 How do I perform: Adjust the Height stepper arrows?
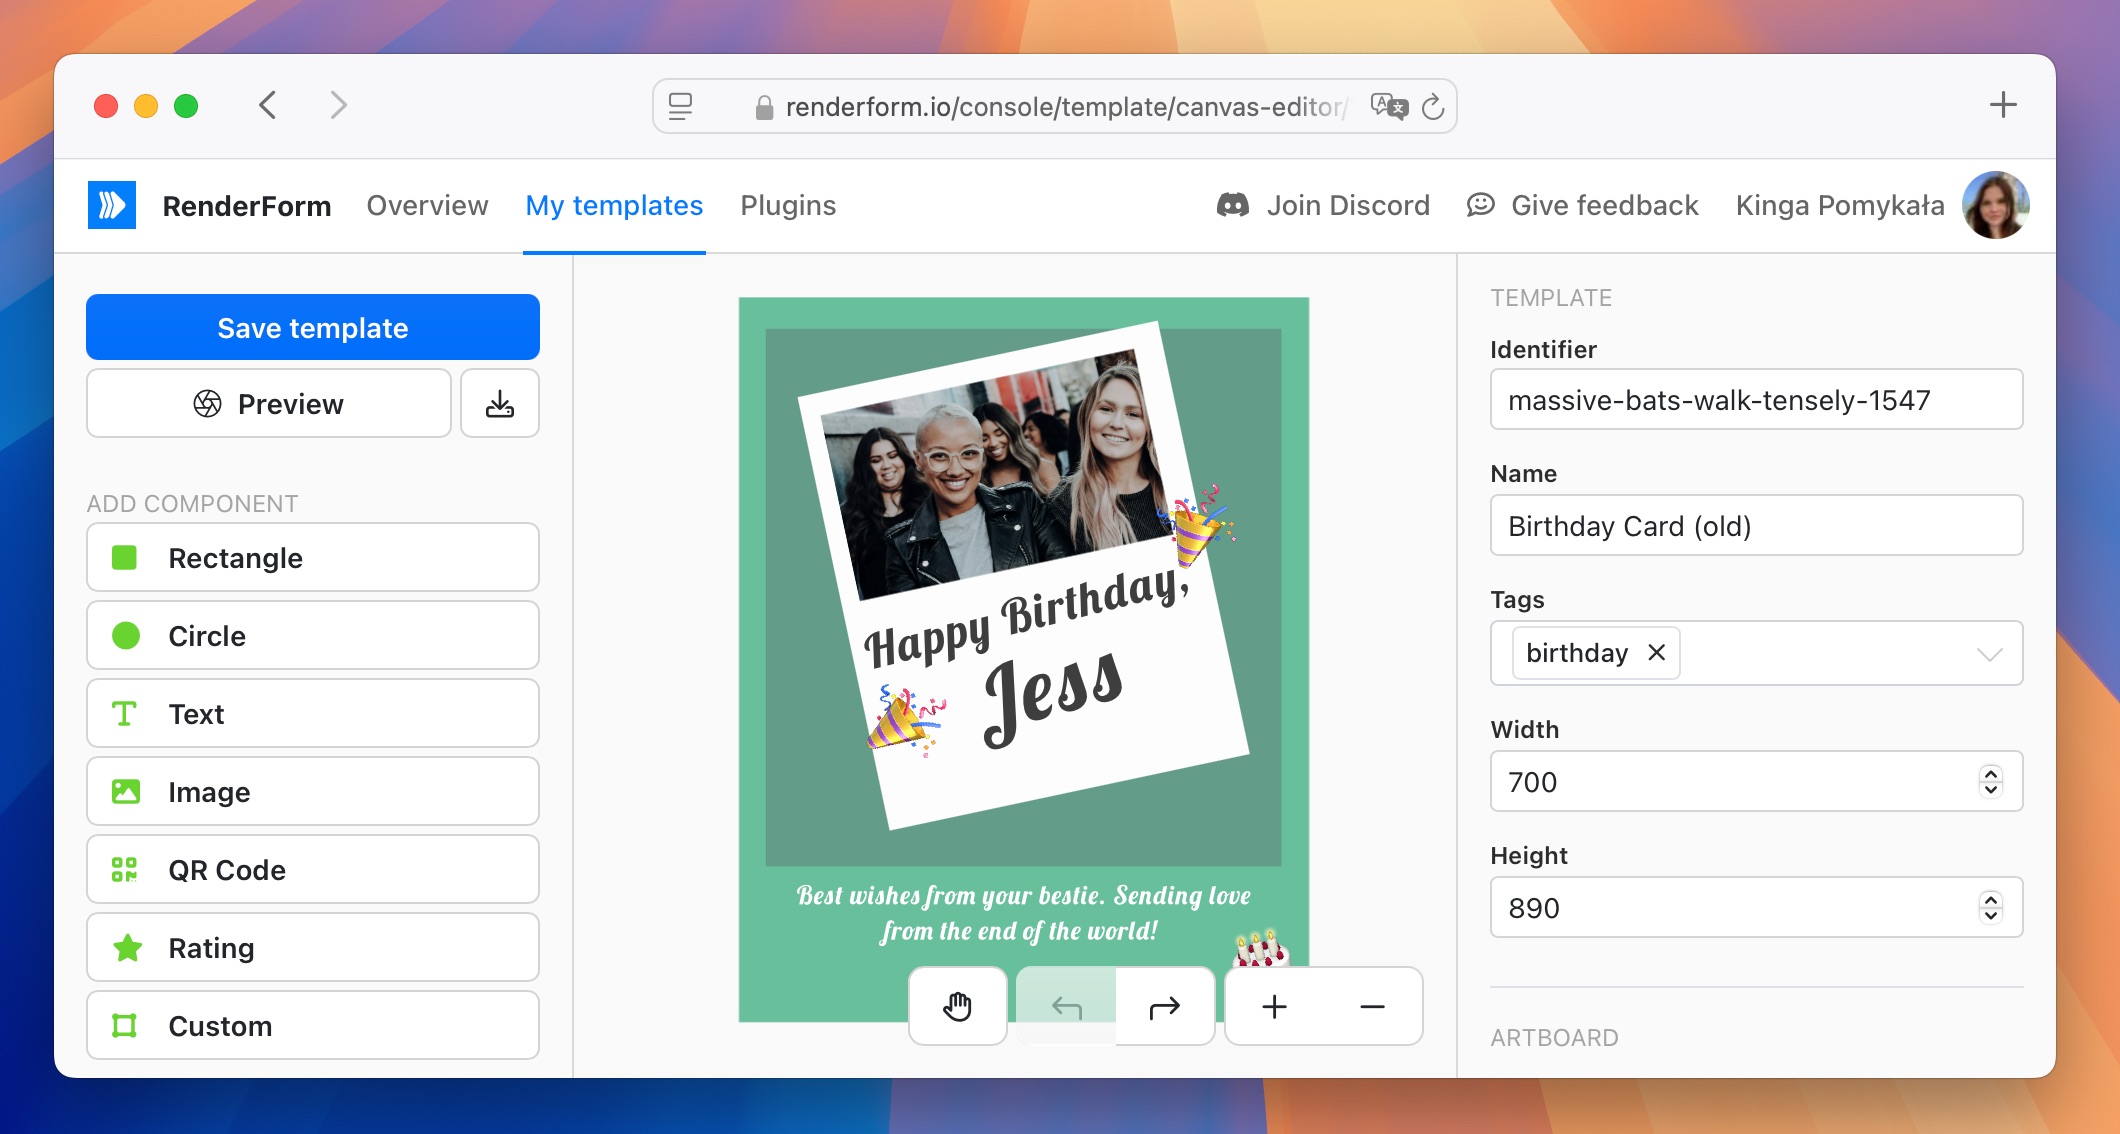[1991, 907]
